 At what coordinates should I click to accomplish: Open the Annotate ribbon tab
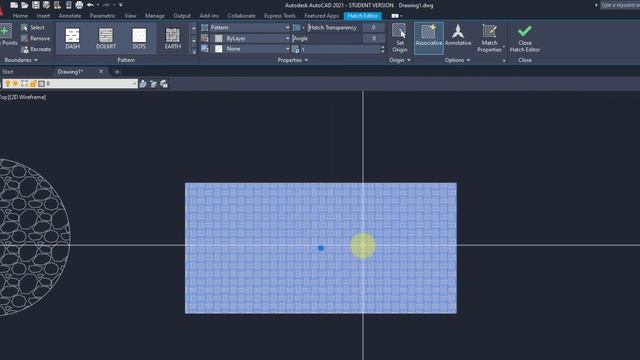click(70, 16)
